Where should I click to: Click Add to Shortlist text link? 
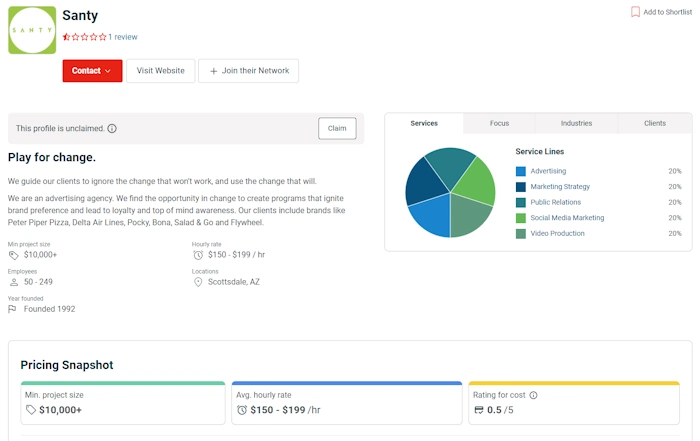click(x=667, y=12)
